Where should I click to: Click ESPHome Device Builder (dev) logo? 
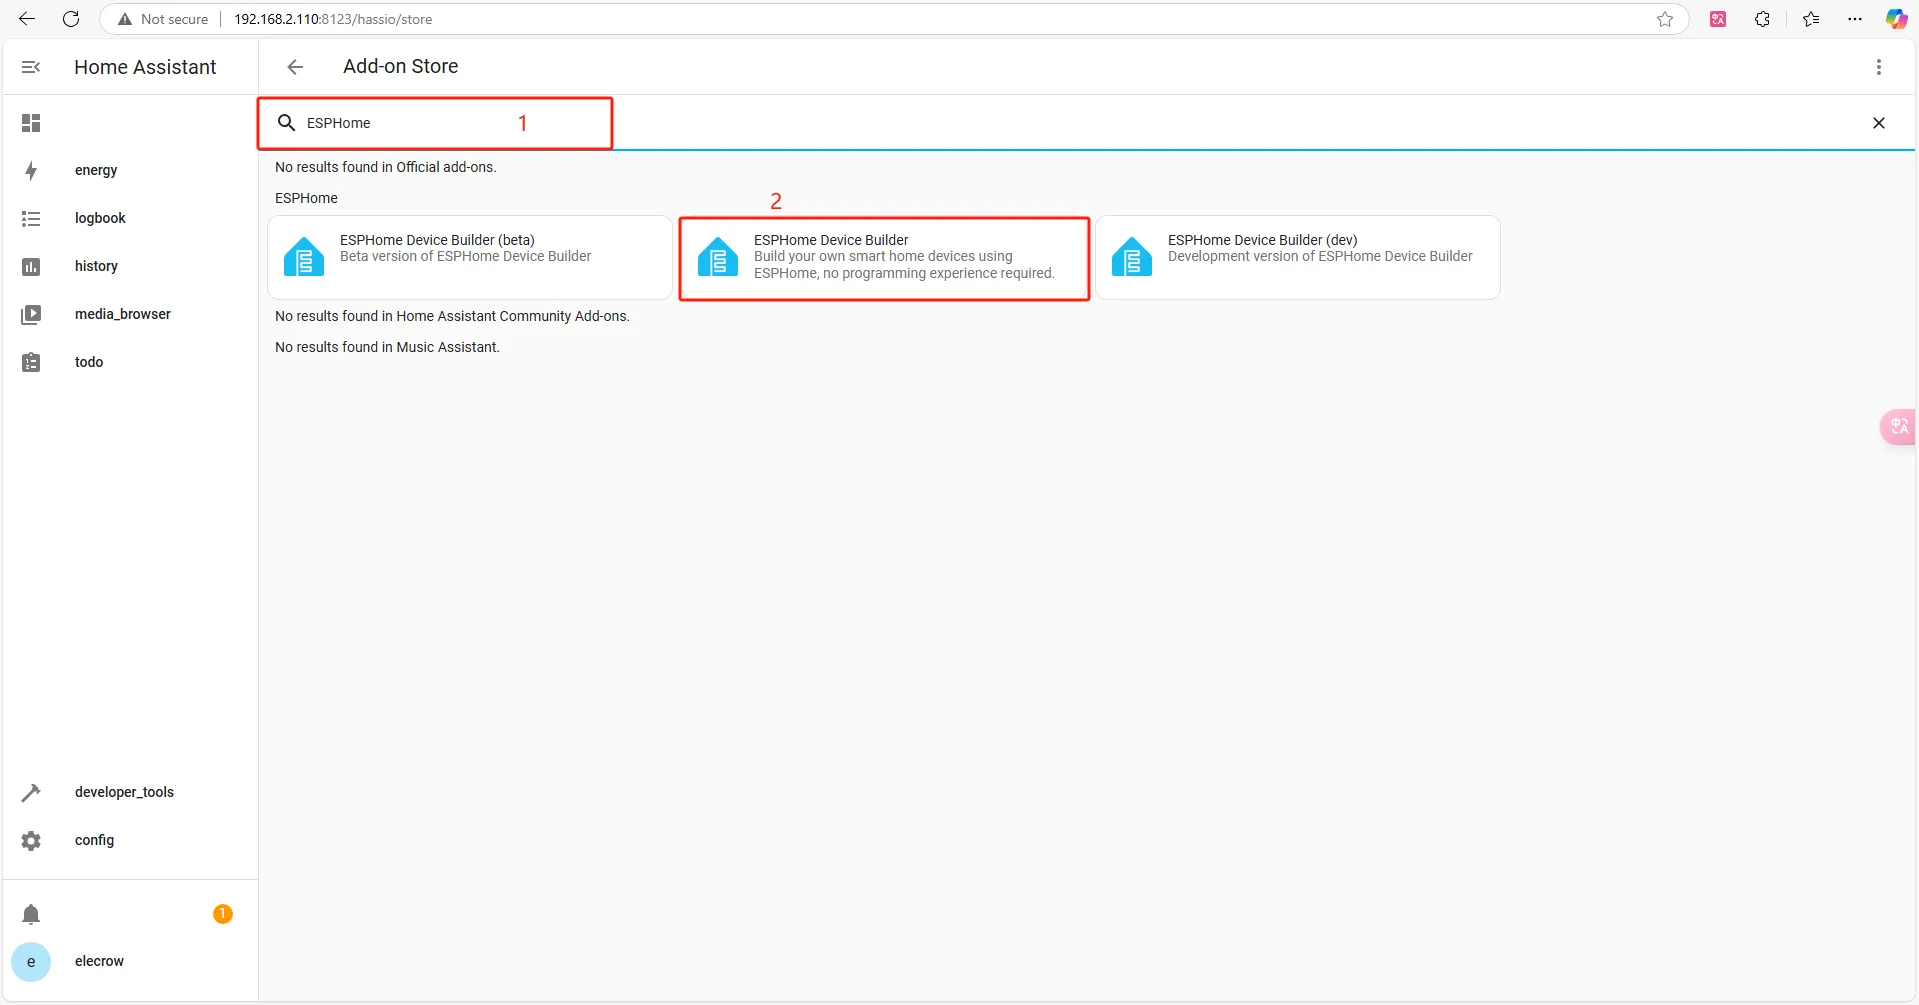tap(1132, 257)
